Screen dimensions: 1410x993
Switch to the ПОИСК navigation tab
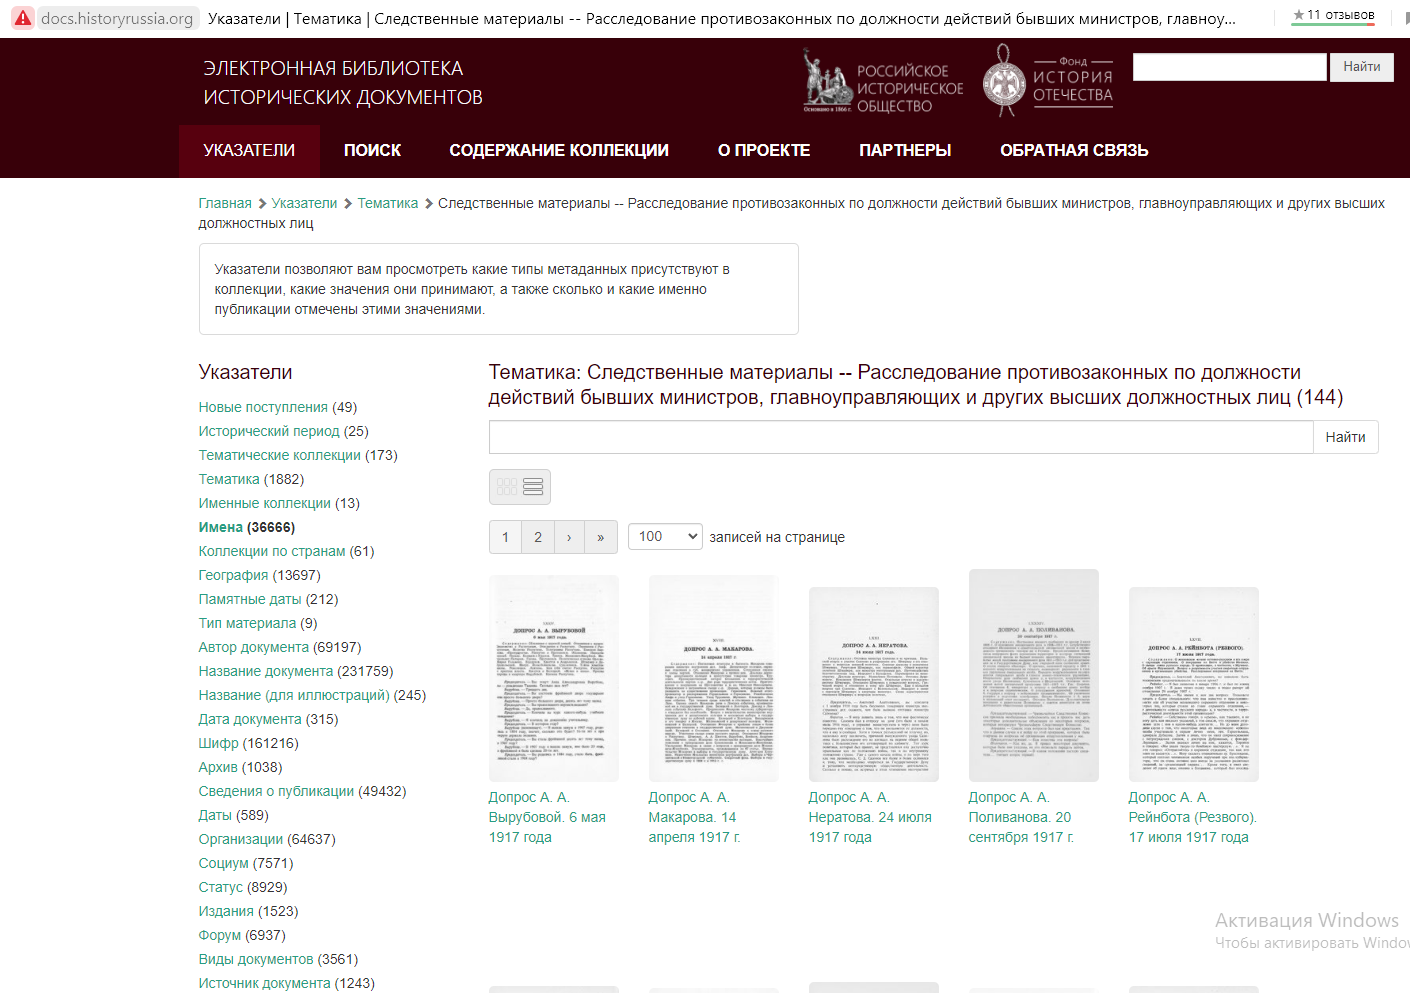pyautogui.click(x=371, y=150)
